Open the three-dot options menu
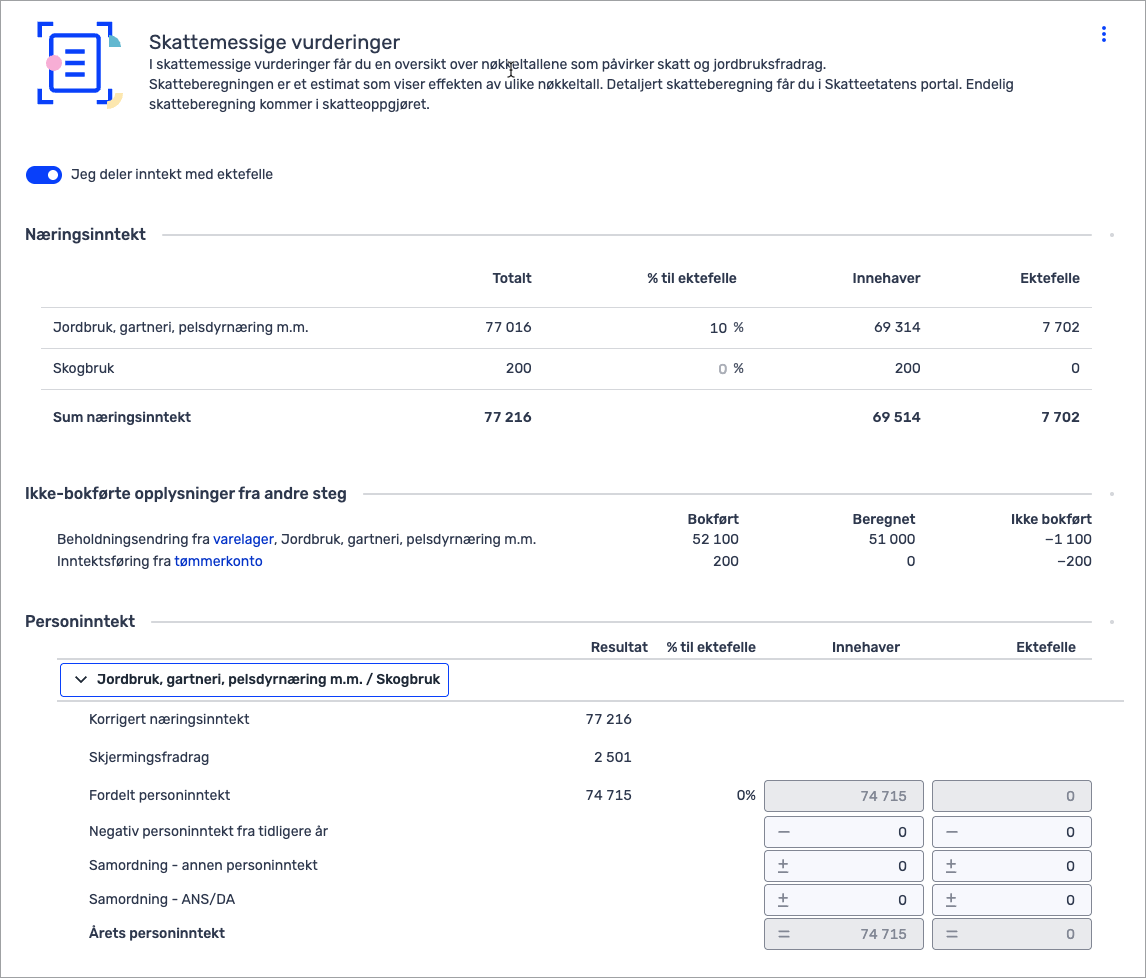 pos(1103,35)
